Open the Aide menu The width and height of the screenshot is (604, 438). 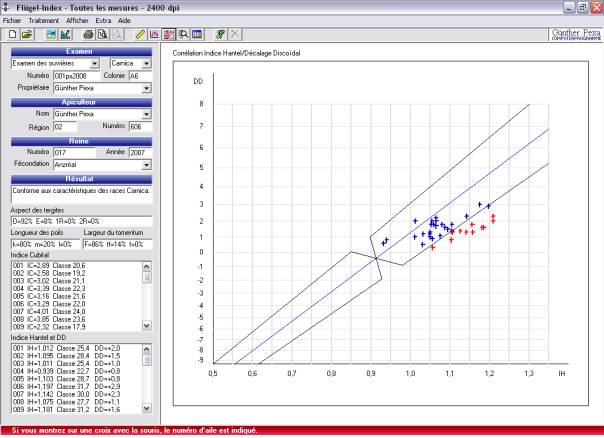[x=124, y=20]
